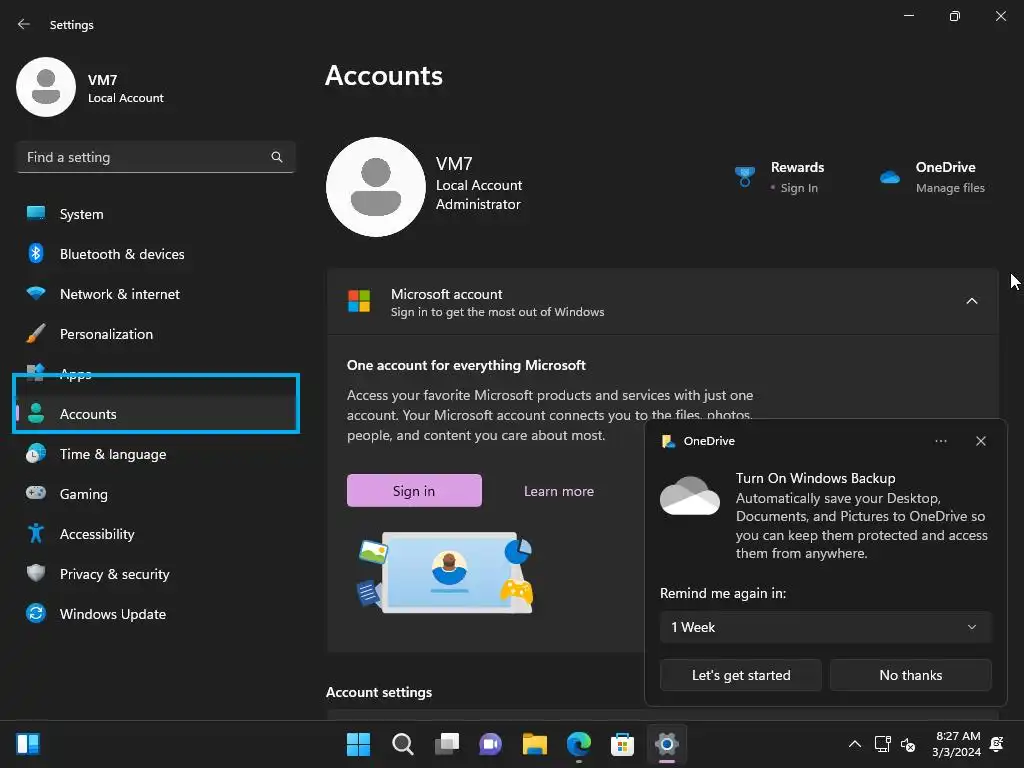Click the Windows Update refresh icon

click(36, 613)
